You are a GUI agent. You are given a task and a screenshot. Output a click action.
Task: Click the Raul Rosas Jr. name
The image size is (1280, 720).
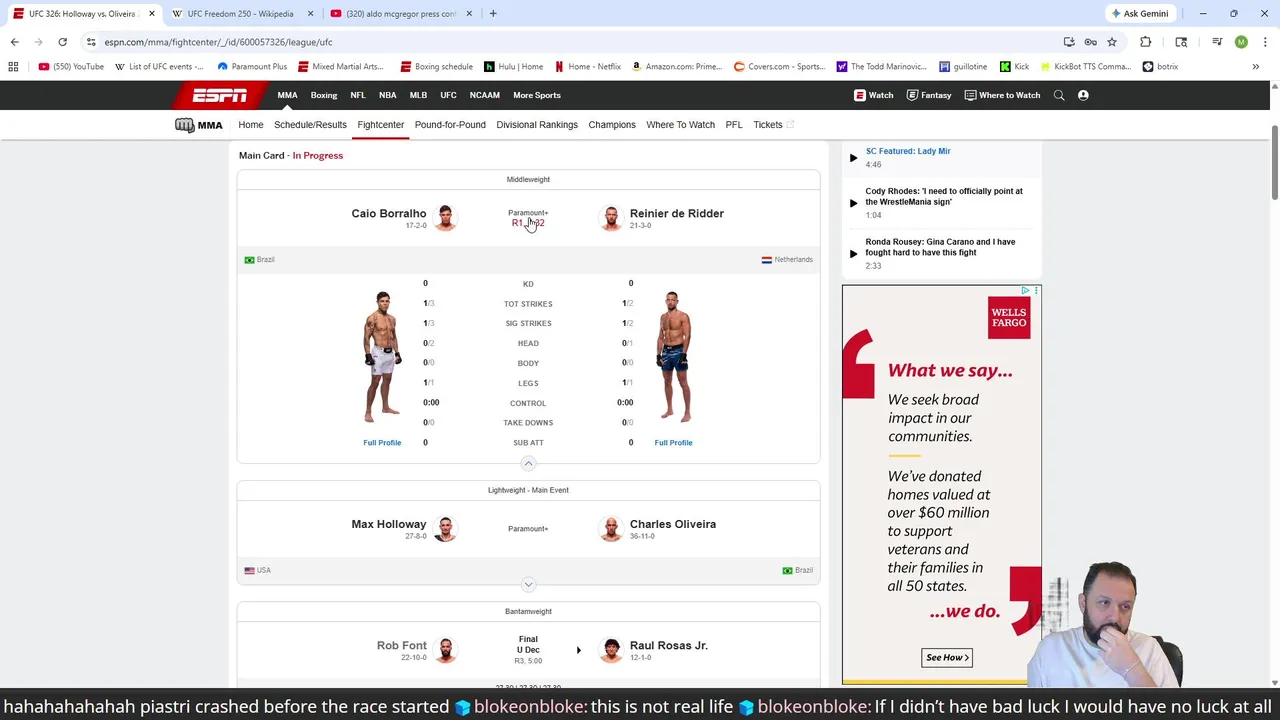pyautogui.click(x=669, y=646)
